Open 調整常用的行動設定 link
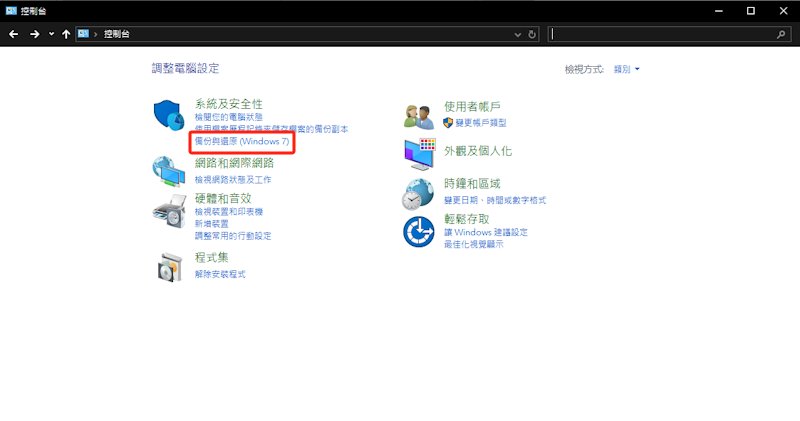The height and width of the screenshot is (421, 800). coord(233,236)
